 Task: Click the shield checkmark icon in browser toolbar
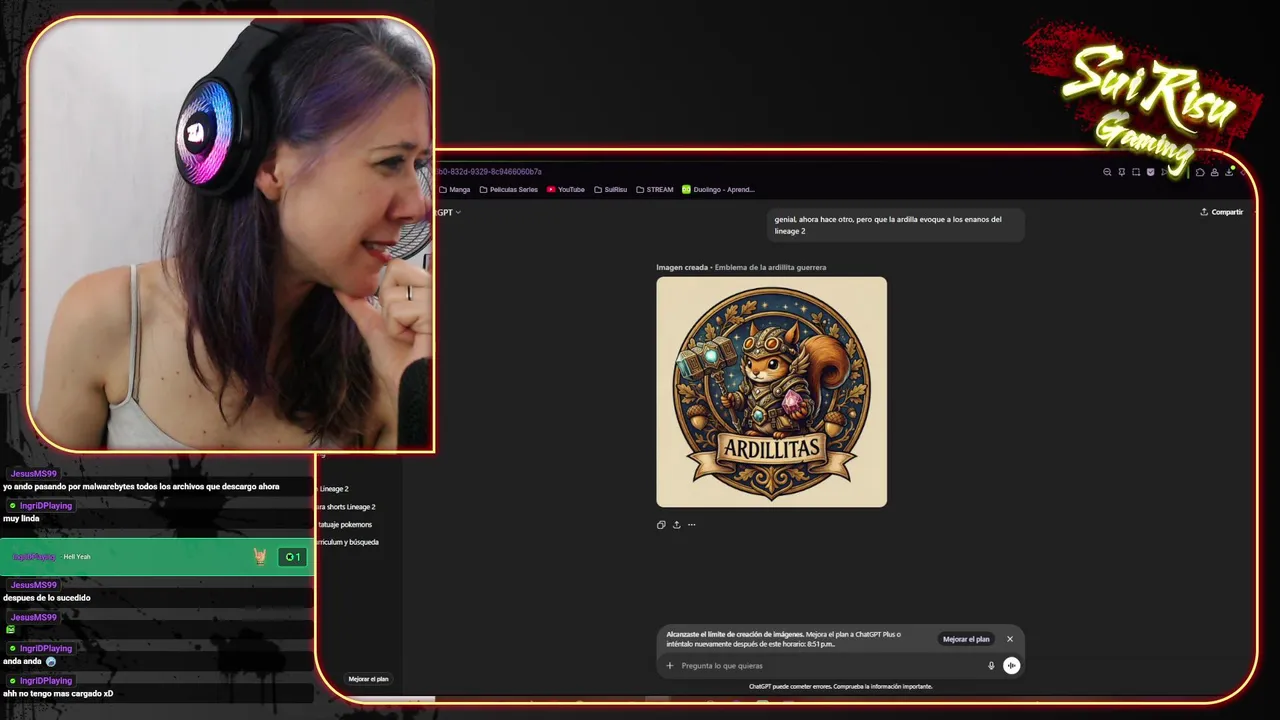click(1151, 172)
